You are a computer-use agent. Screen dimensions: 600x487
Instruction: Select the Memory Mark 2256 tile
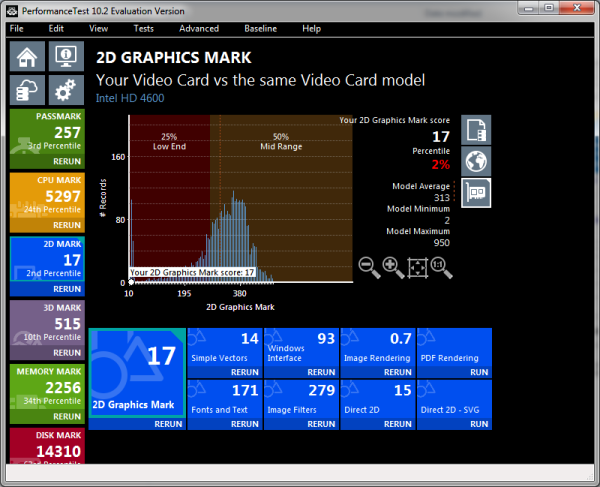click(47, 387)
